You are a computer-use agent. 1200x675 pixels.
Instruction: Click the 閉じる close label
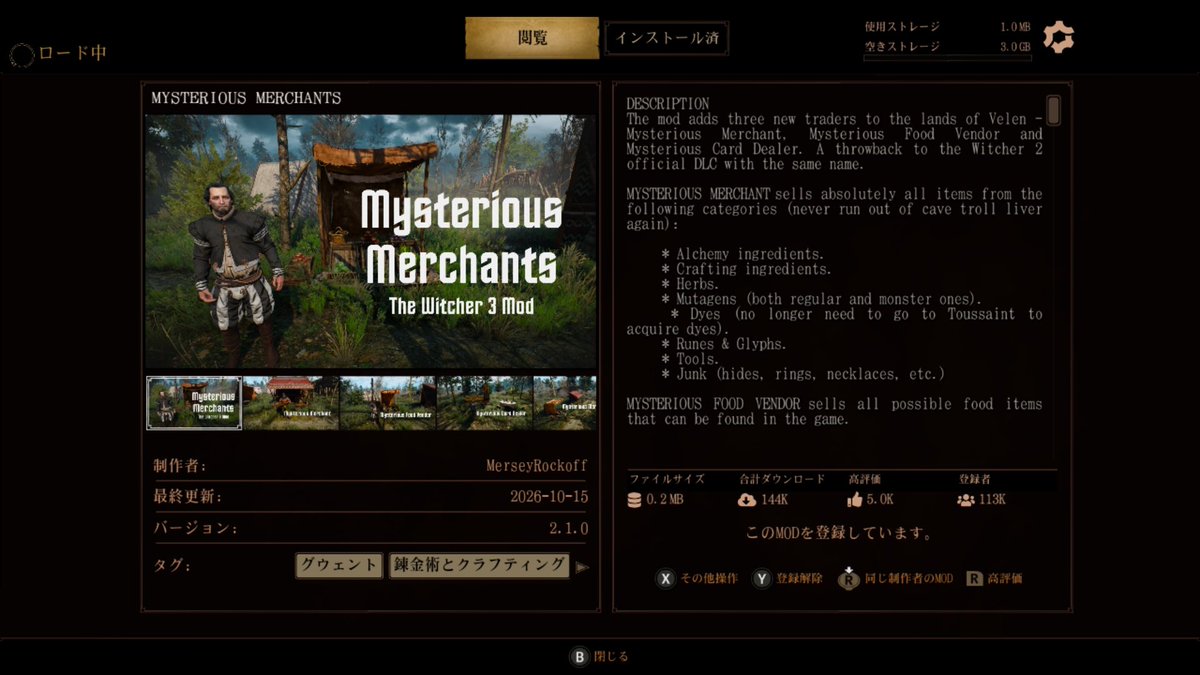coord(611,657)
